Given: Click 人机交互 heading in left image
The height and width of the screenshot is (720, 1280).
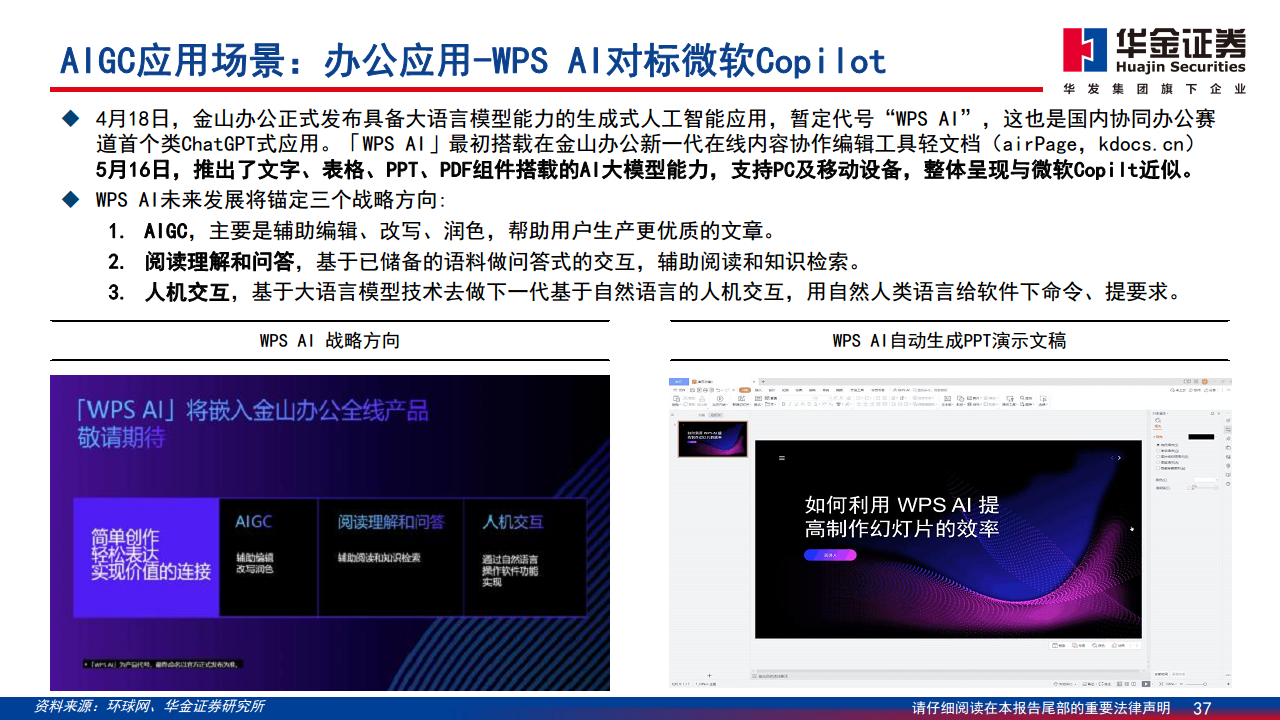Looking at the screenshot, I should point(513,521).
